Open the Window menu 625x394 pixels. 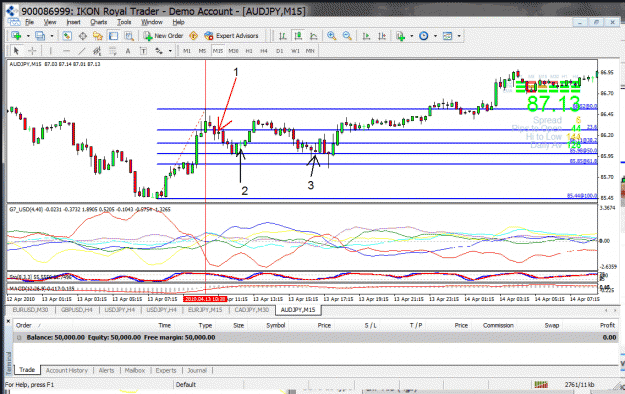pyautogui.click(x=152, y=22)
